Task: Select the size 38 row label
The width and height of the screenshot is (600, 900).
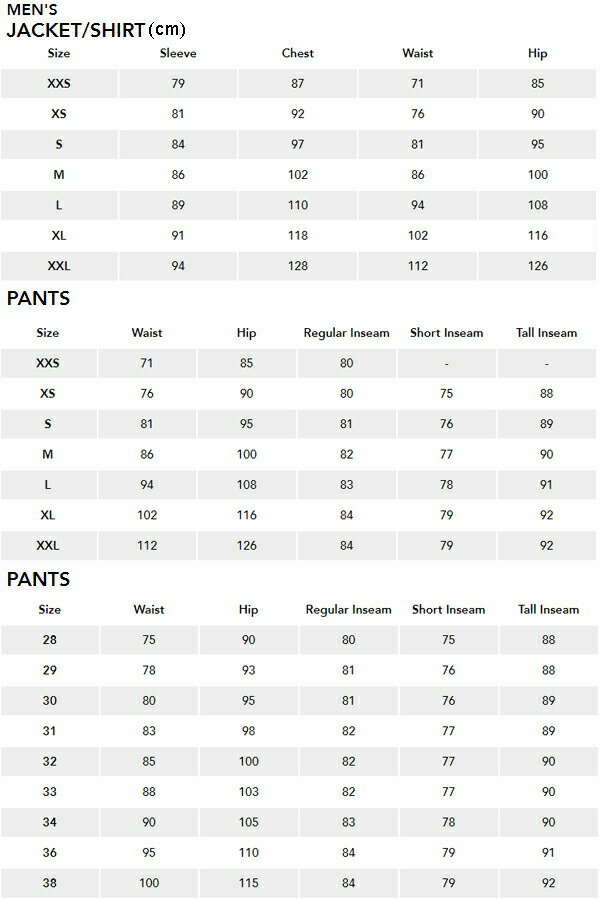Action: [x=50, y=883]
